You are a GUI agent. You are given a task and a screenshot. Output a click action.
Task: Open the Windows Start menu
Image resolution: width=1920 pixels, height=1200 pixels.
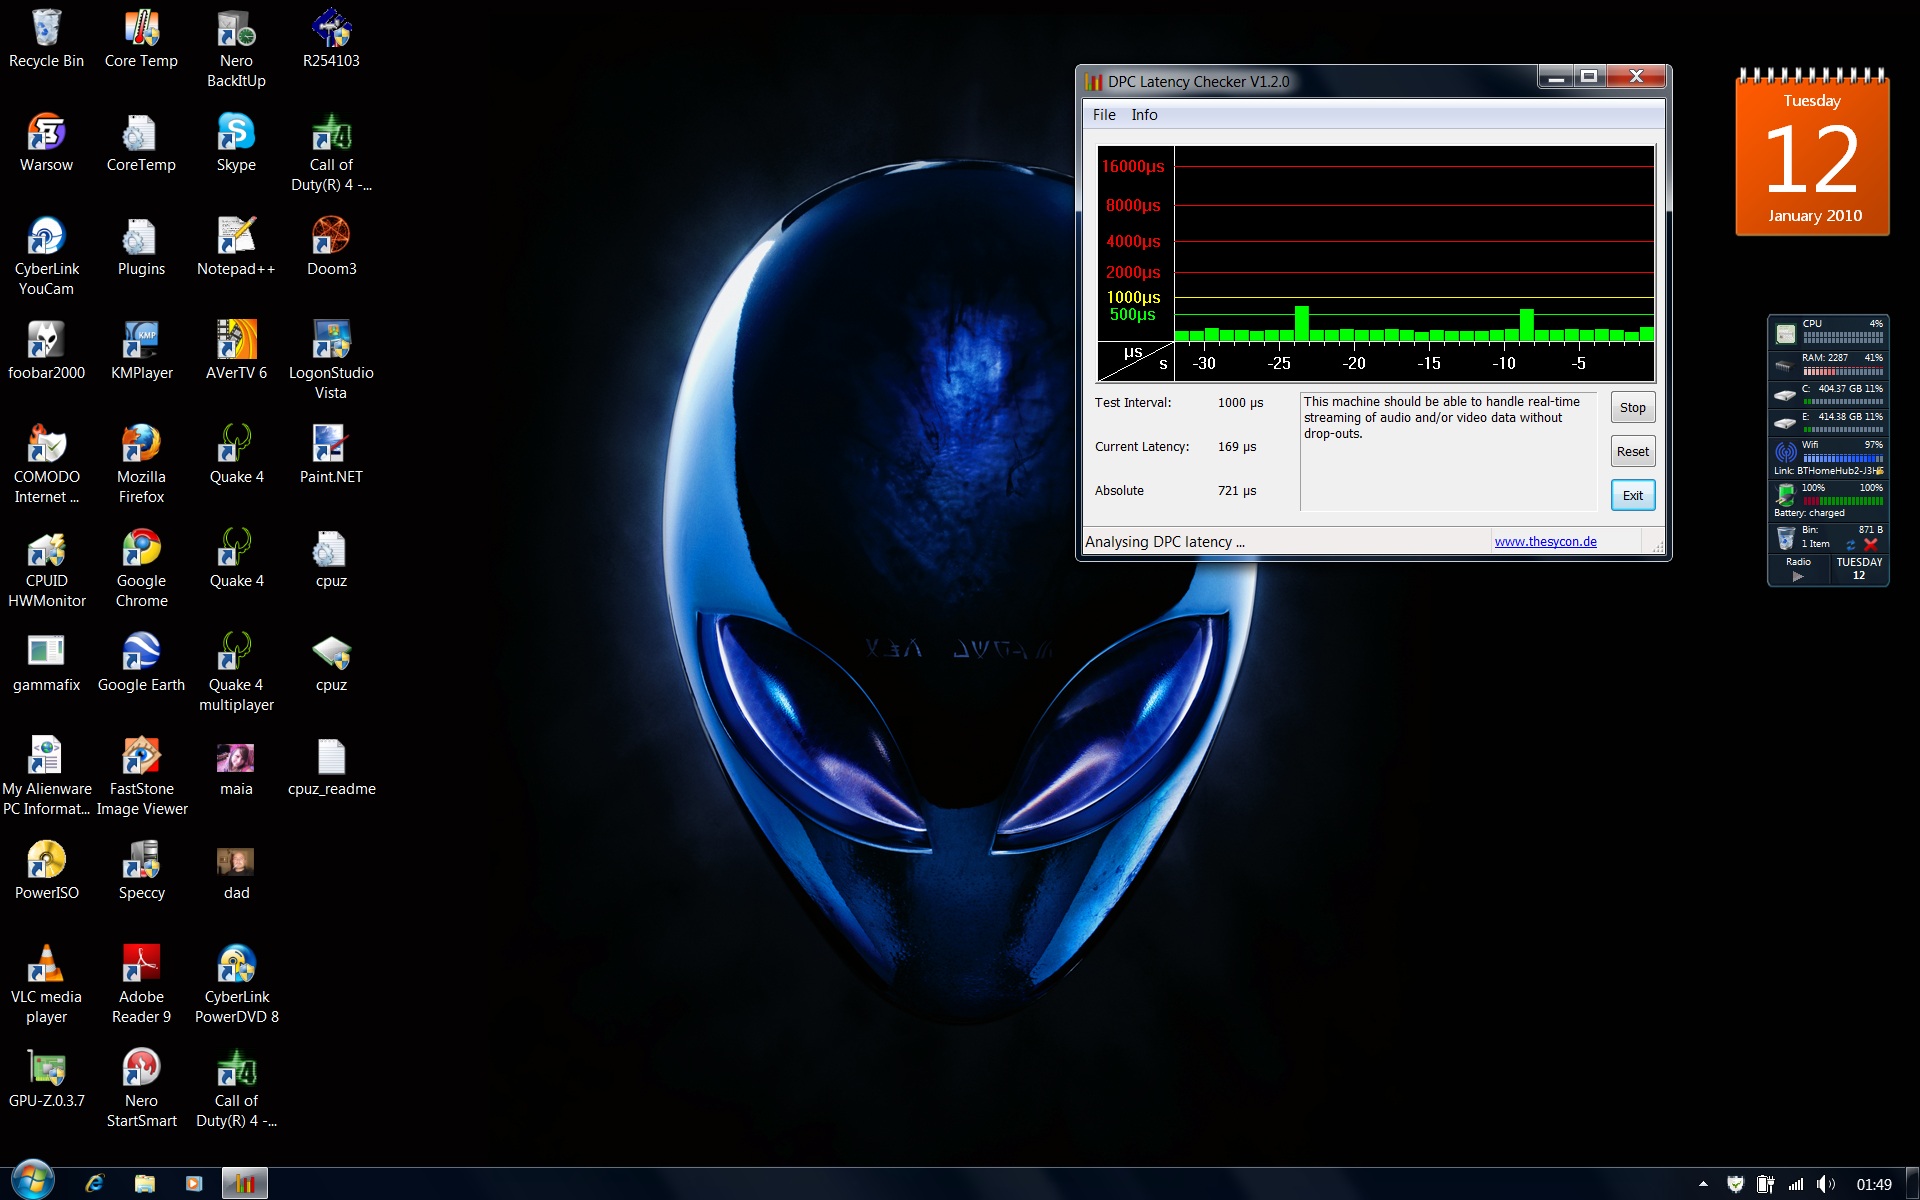[x=32, y=1182]
